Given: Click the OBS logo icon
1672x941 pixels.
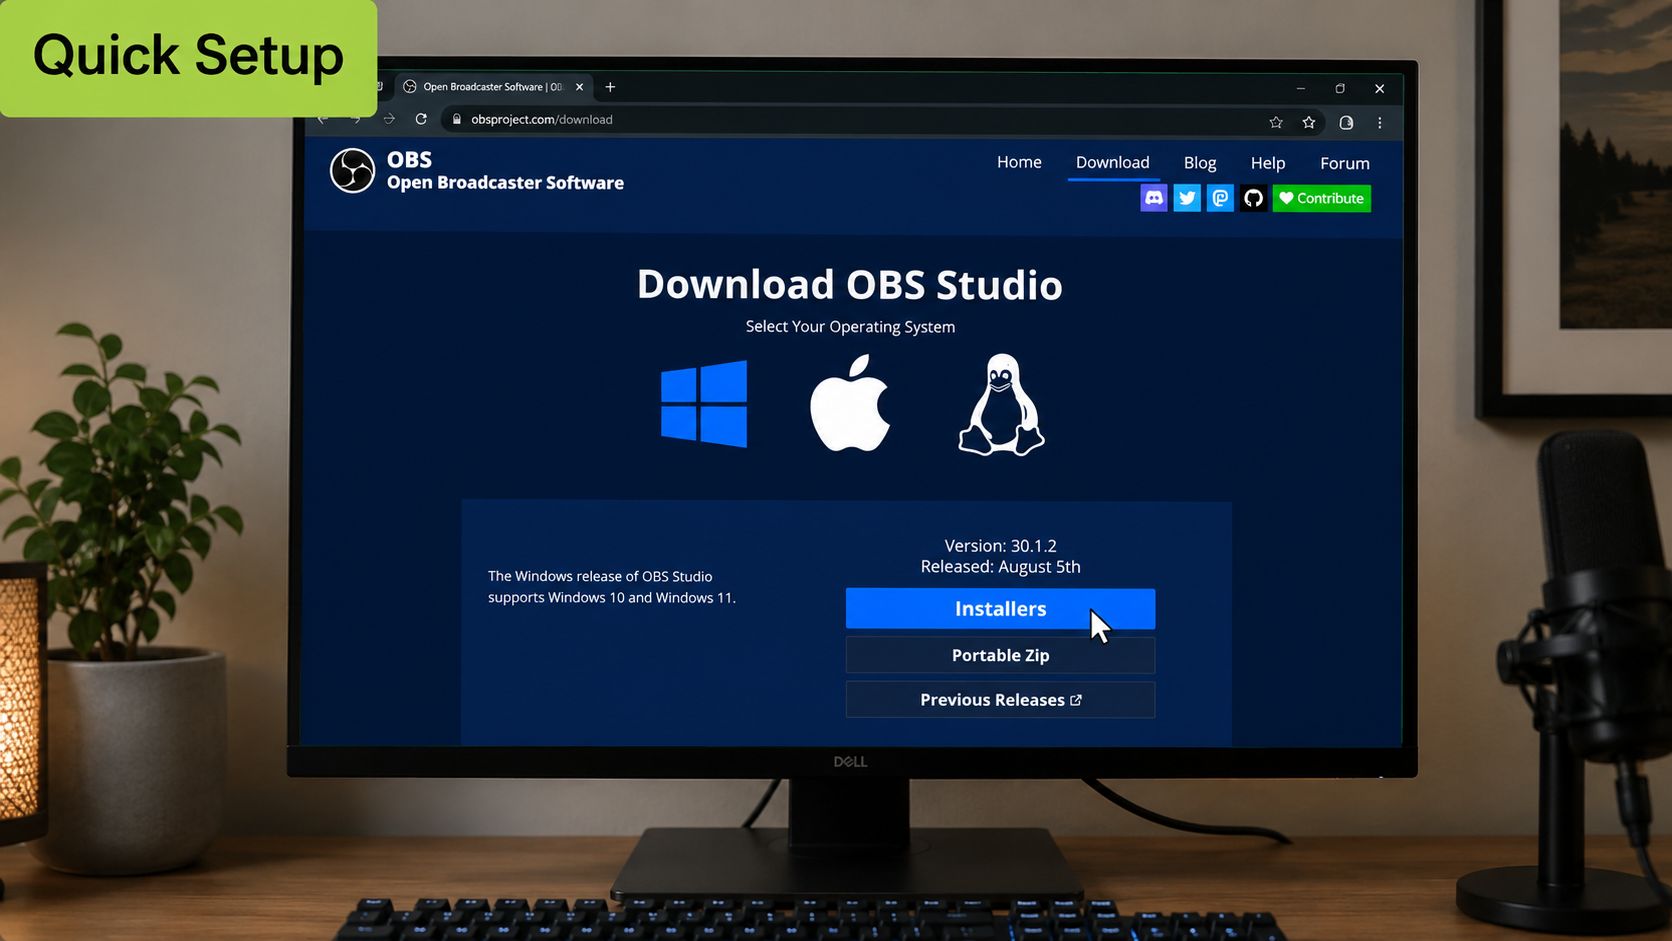Looking at the screenshot, I should coord(352,171).
